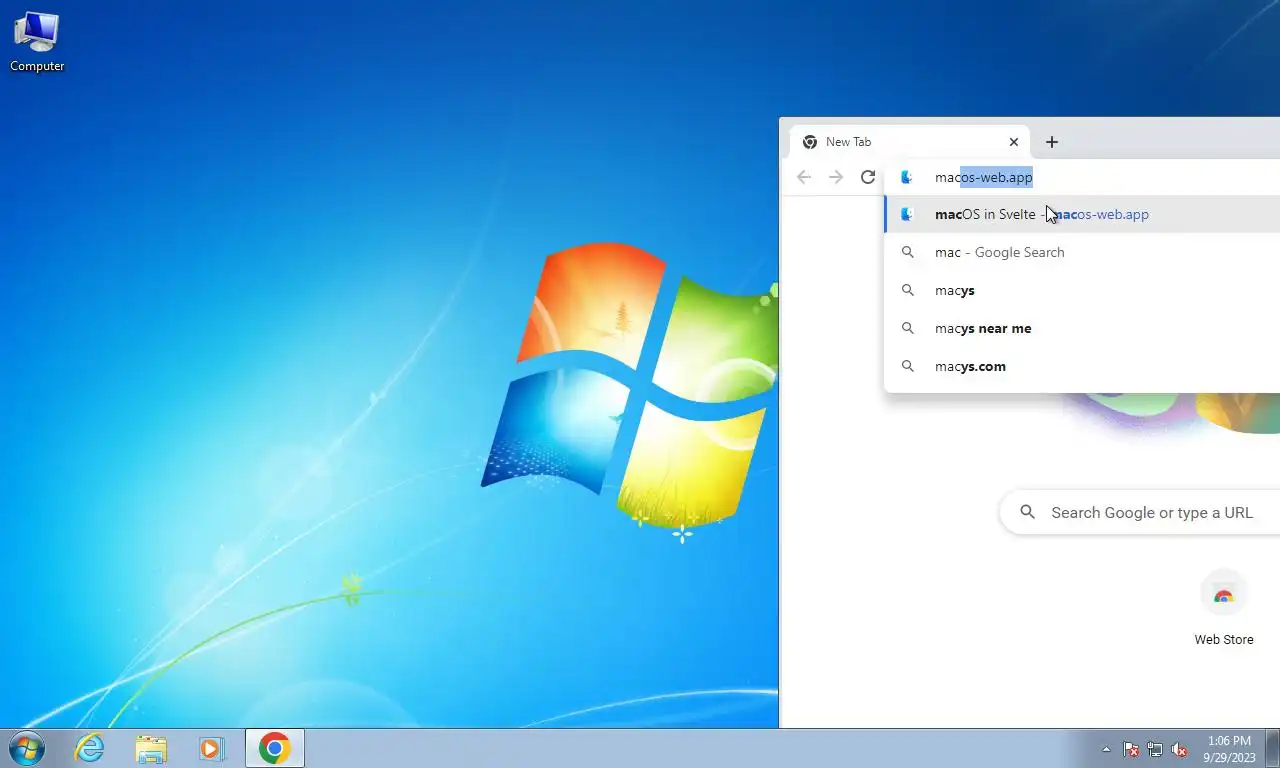This screenshot has height=768, width=1280.
Task: Click the favicon in the address bar
Action: pos(908,177)
